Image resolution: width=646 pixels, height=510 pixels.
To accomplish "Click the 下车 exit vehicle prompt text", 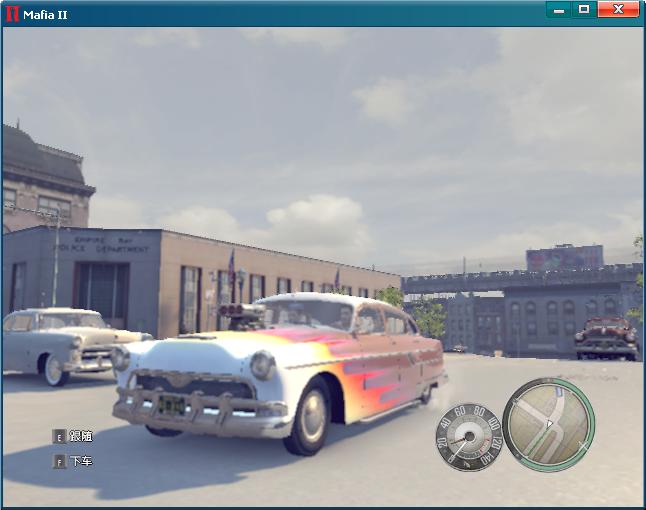I will click(x=81, y=461).
